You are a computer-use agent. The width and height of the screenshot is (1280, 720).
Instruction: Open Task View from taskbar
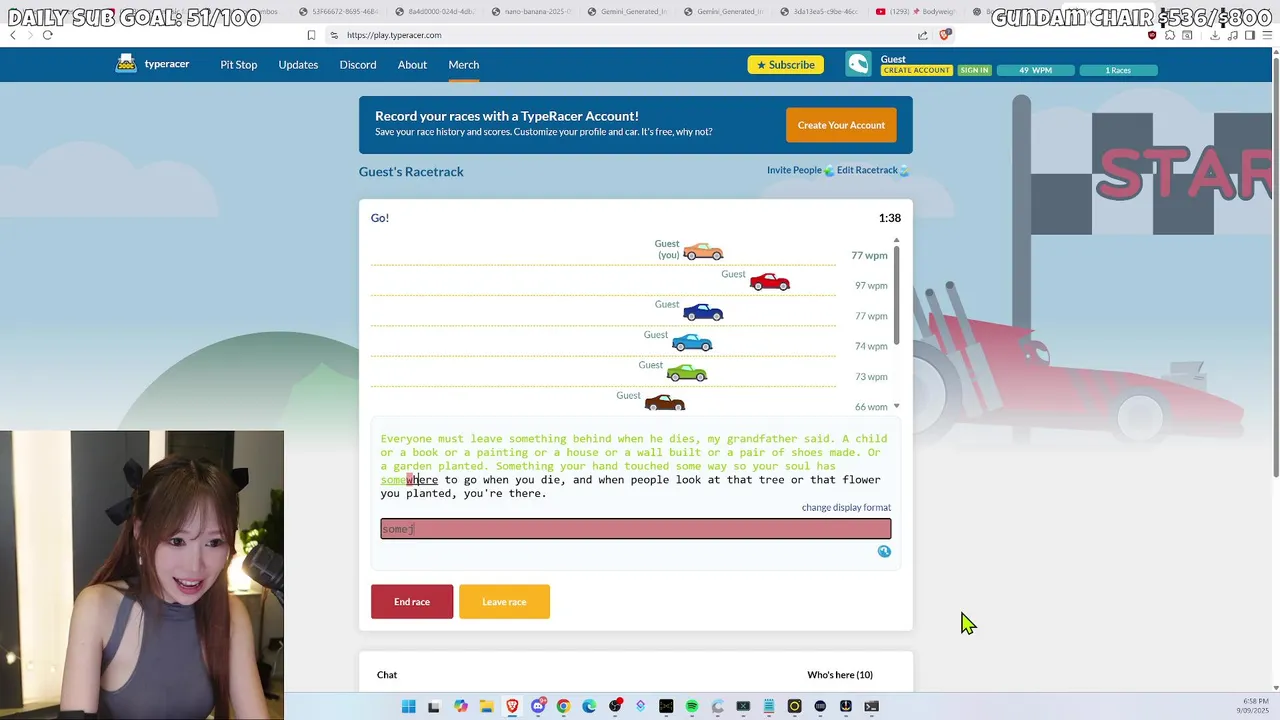click(x=434, y=707)
